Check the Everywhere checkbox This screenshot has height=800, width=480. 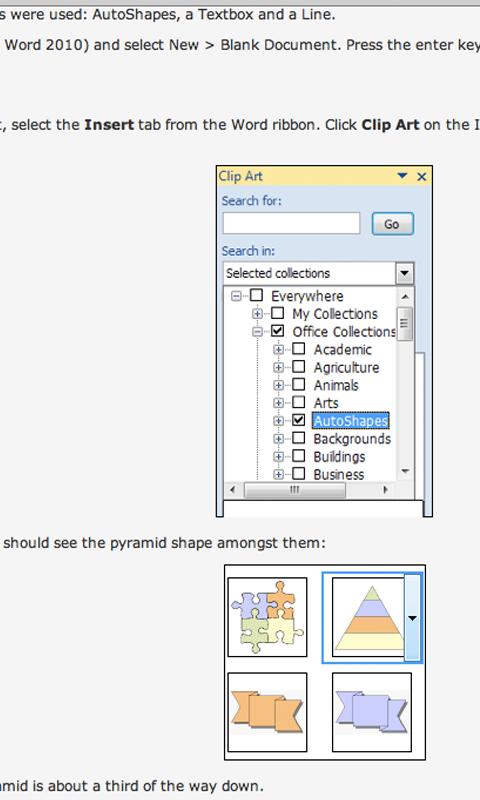256,295
